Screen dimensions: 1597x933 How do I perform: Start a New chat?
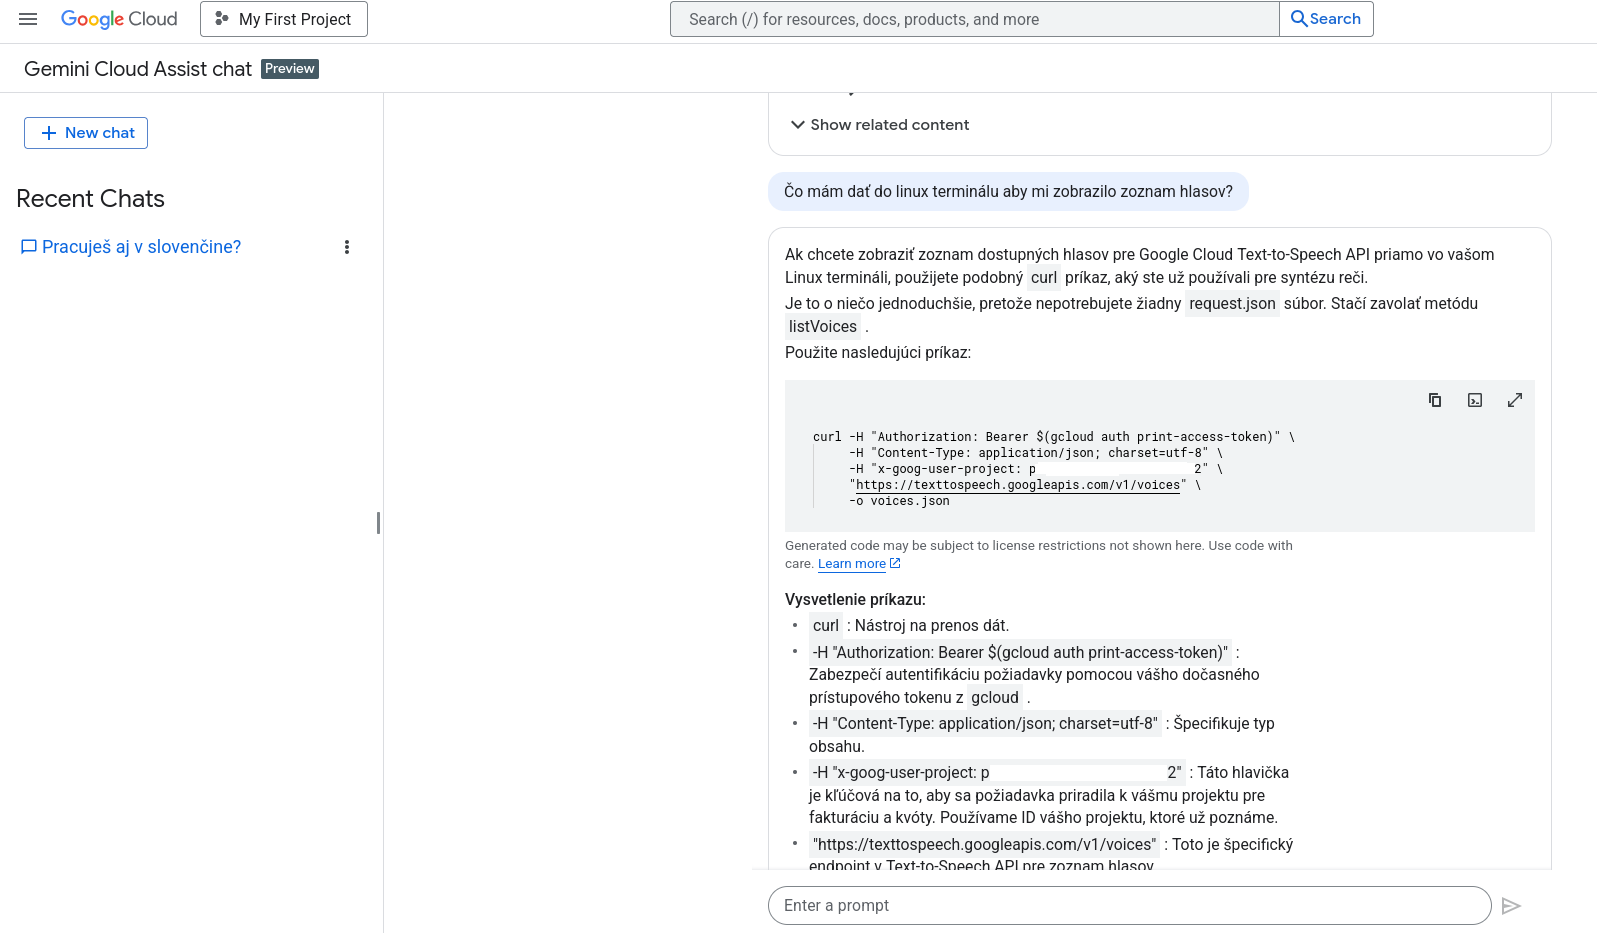pos(86,133)
